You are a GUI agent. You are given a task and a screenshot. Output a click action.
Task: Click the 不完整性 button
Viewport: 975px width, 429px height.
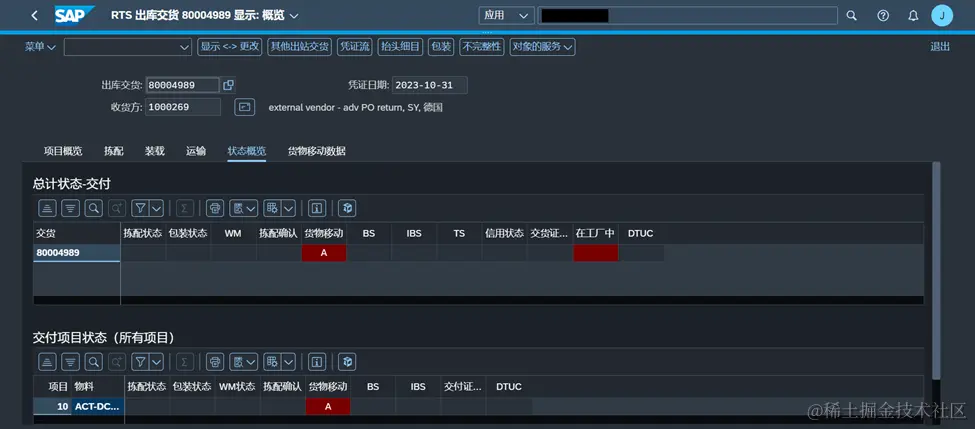pos(481,47)
